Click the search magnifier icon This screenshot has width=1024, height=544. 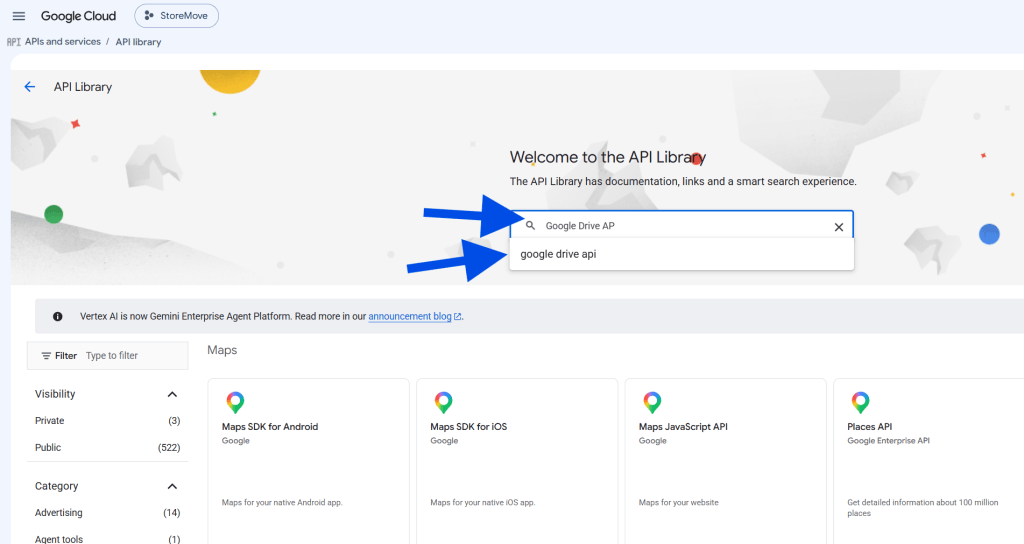point(531,225)
